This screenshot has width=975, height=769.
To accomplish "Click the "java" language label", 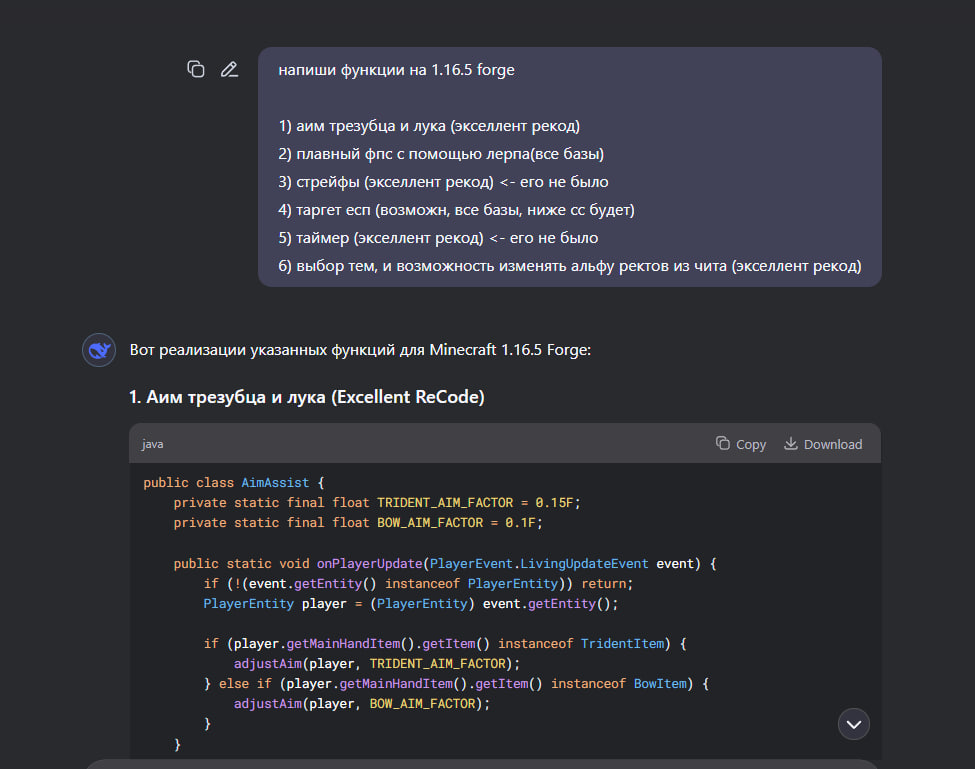I will (x=152, y=444).
